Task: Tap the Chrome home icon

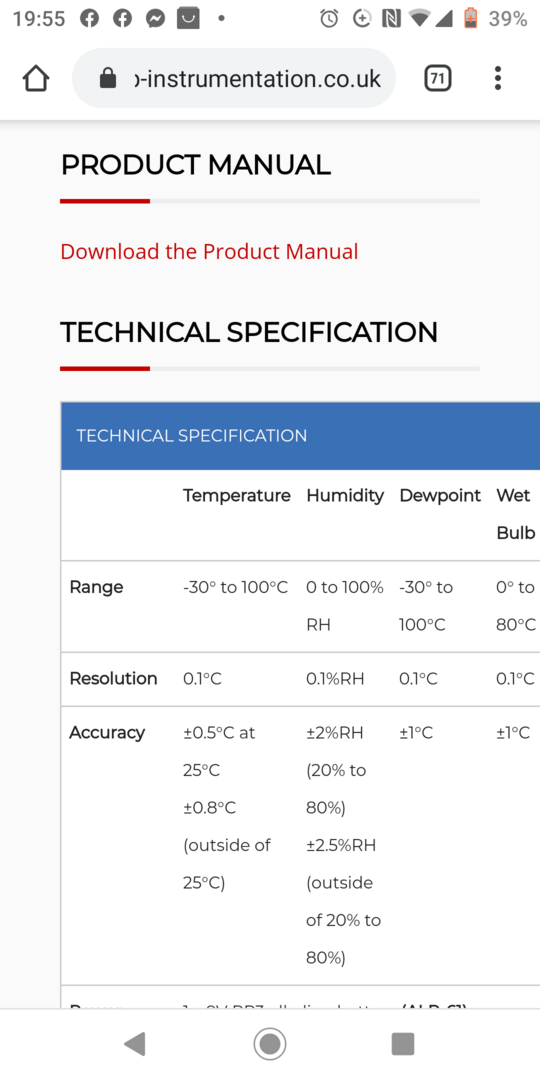Action: [36, 79]
